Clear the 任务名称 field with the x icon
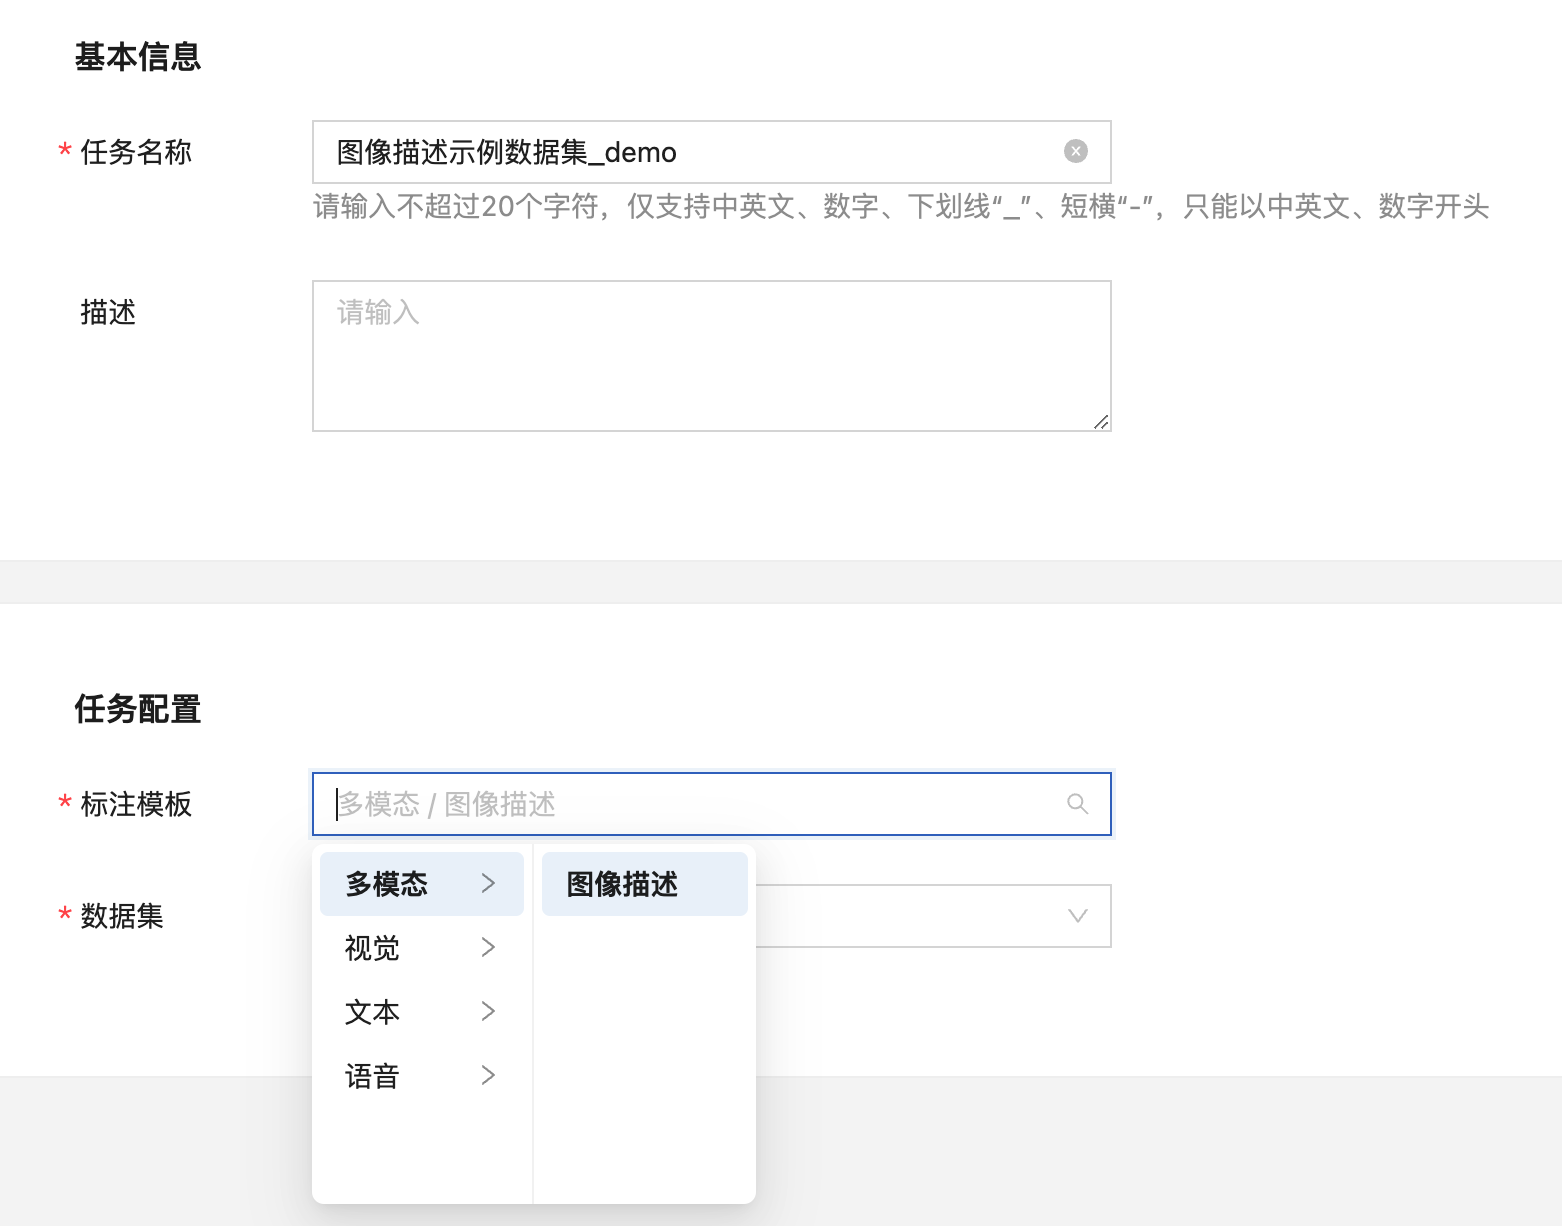The image size is (1562, 1226). pyautogui.click(x=1076, y=151)
